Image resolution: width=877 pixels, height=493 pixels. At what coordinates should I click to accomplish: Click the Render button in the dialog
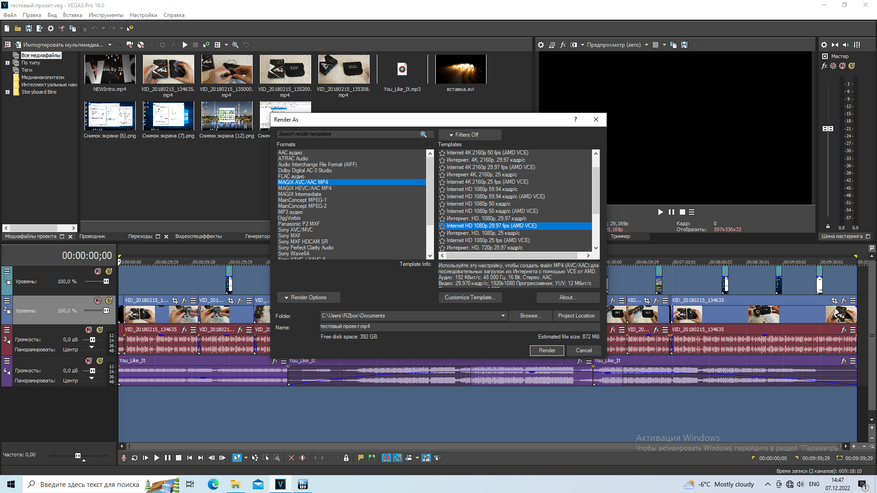pyautogui.click(x=547, y=350)
